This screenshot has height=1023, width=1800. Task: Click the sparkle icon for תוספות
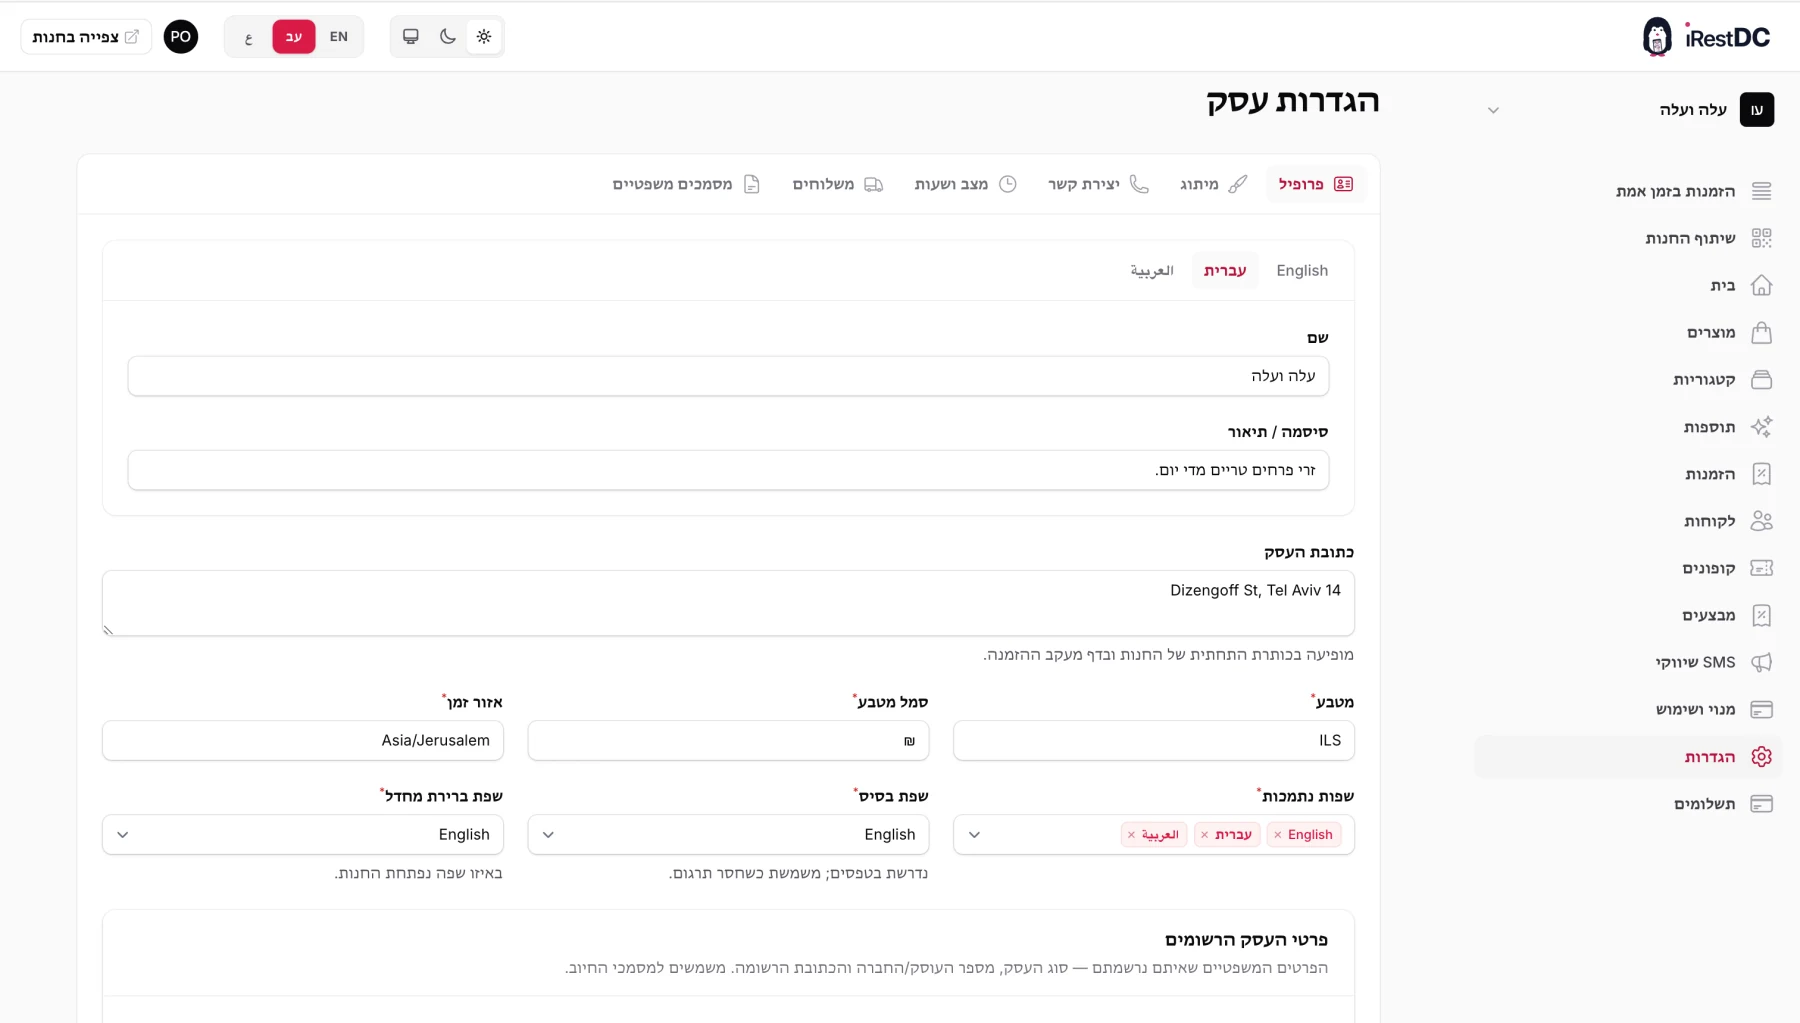pyautogui.click(x=1761, y=427)
